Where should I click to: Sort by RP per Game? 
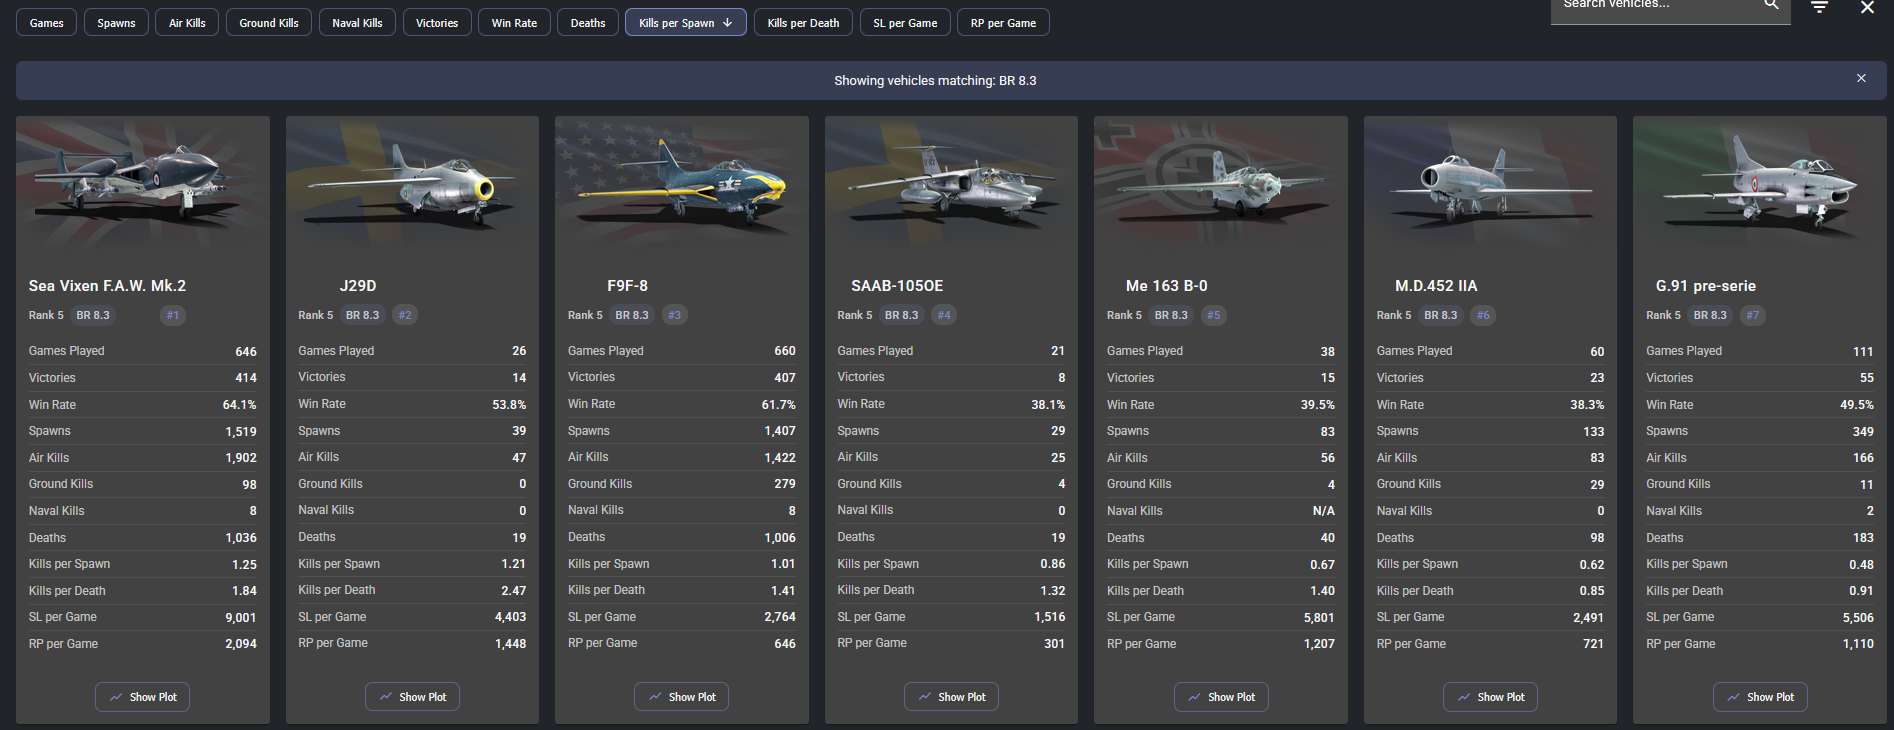(x=1003, y=23)
